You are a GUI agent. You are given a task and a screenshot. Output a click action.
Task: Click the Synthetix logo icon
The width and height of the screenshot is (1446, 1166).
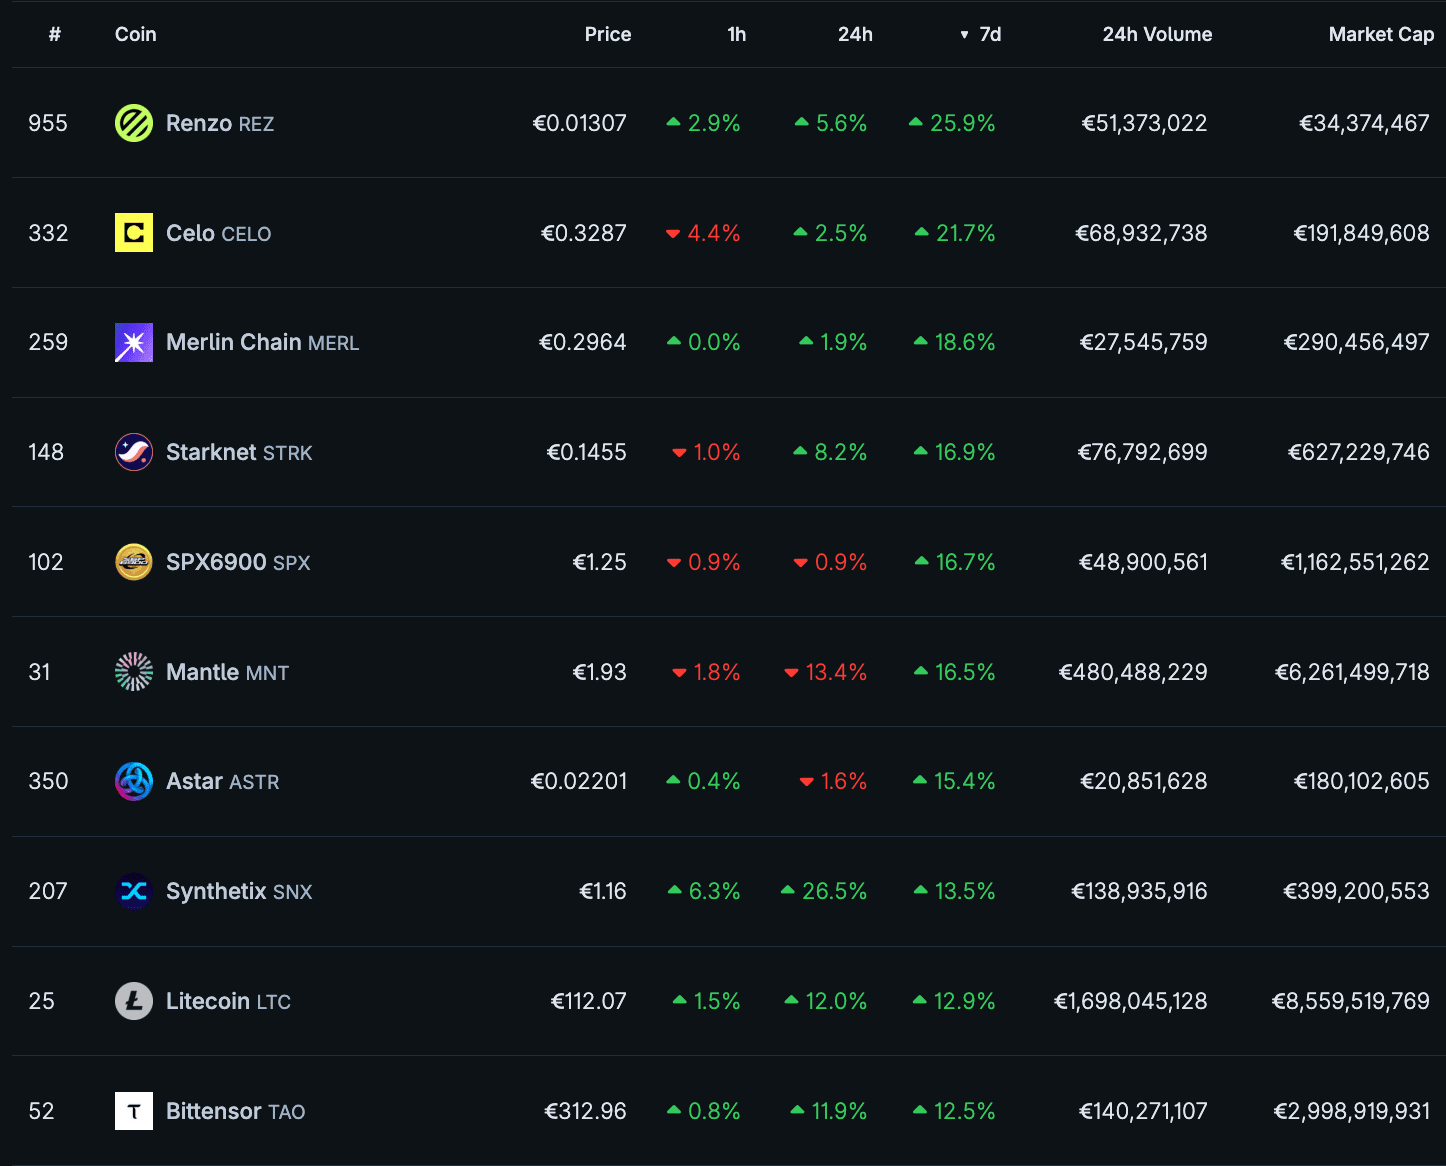point(134,891)
